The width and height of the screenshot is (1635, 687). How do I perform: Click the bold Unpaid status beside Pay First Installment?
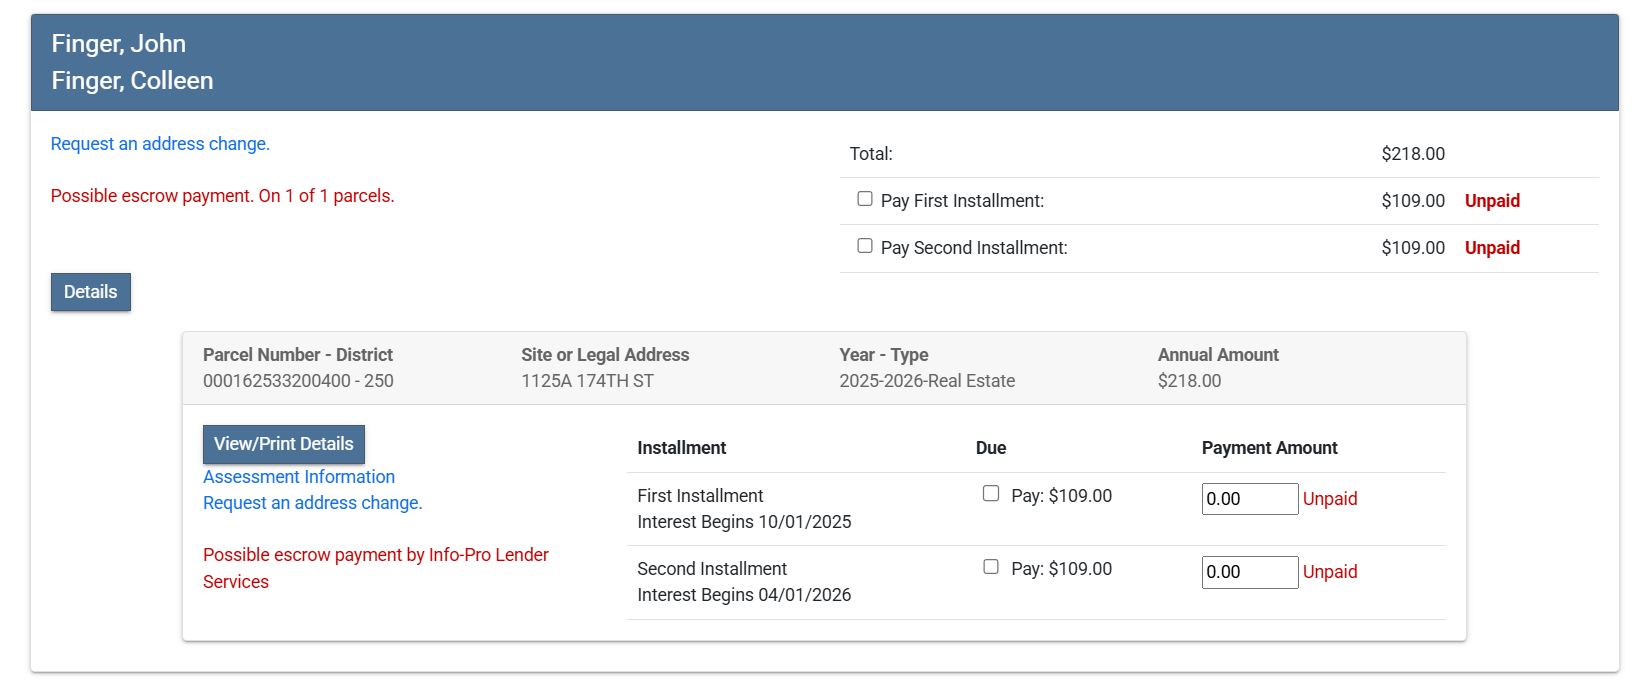point(1492,201)
